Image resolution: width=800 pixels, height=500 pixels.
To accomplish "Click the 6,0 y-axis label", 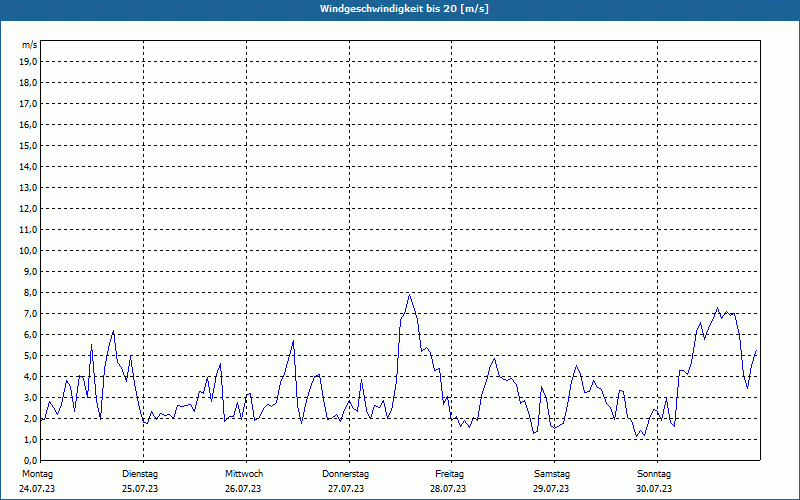I will pyautogui.click(x=30, y=334).
